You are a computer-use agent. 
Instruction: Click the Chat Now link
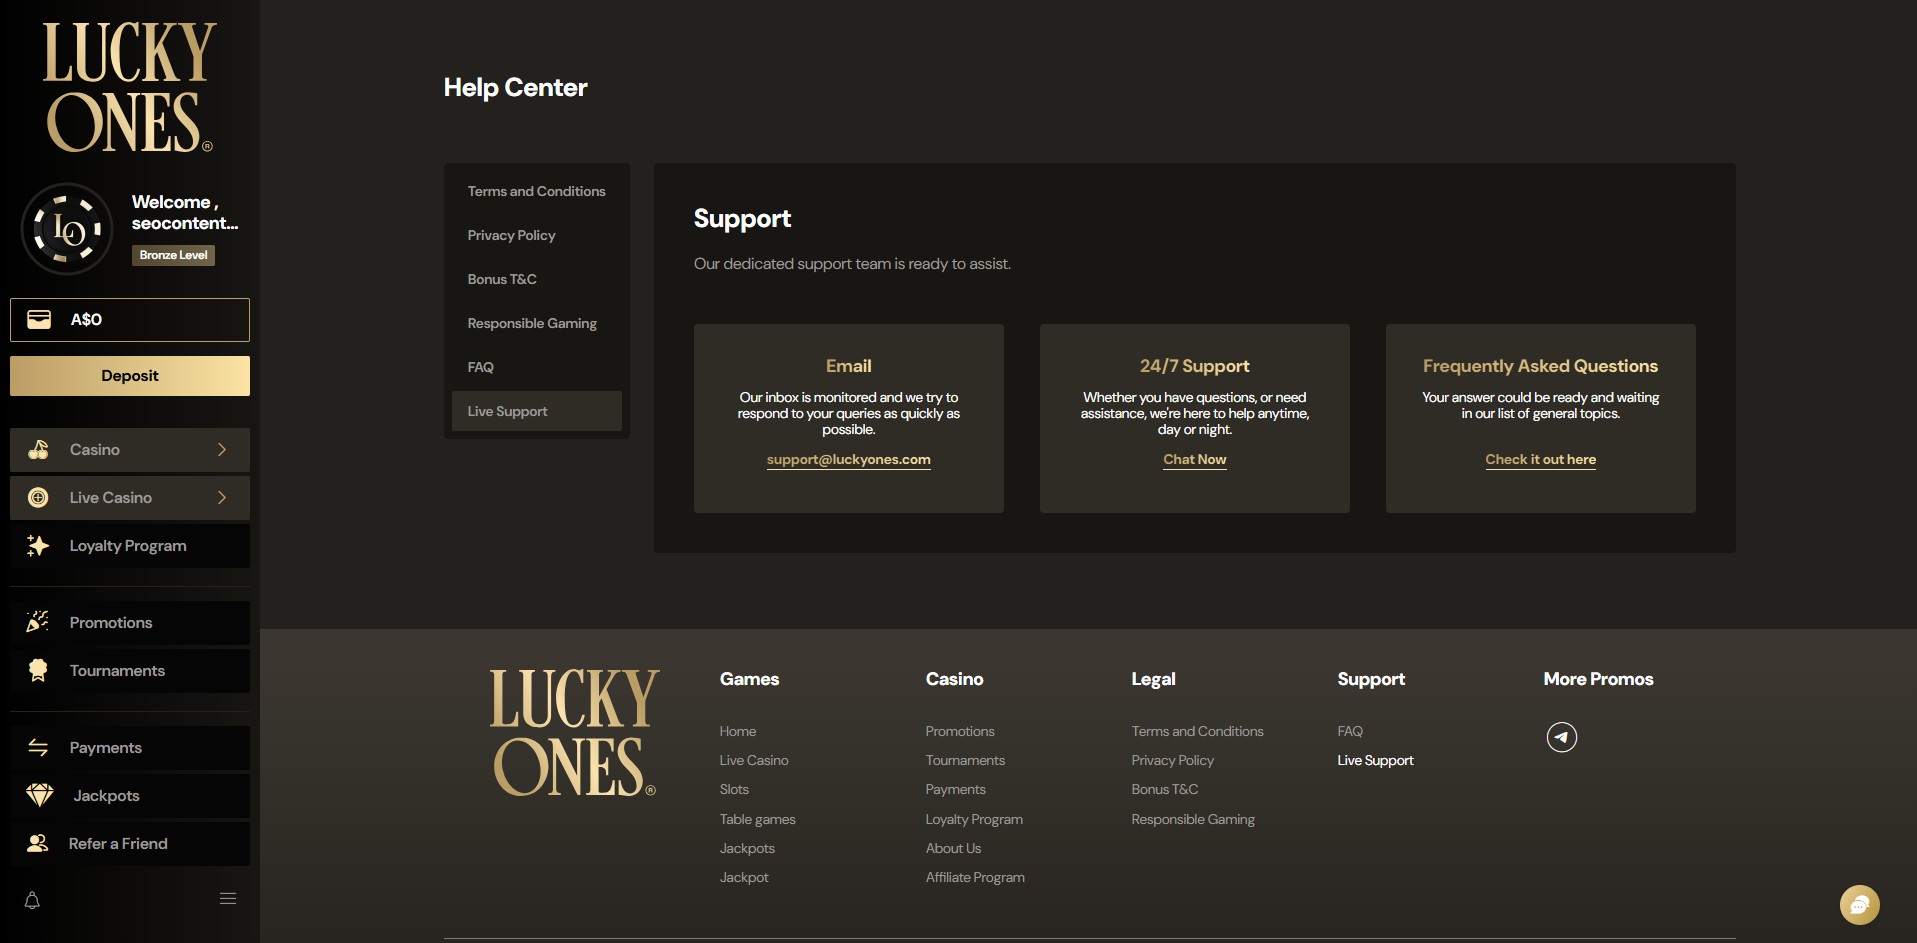point(1194,460)
